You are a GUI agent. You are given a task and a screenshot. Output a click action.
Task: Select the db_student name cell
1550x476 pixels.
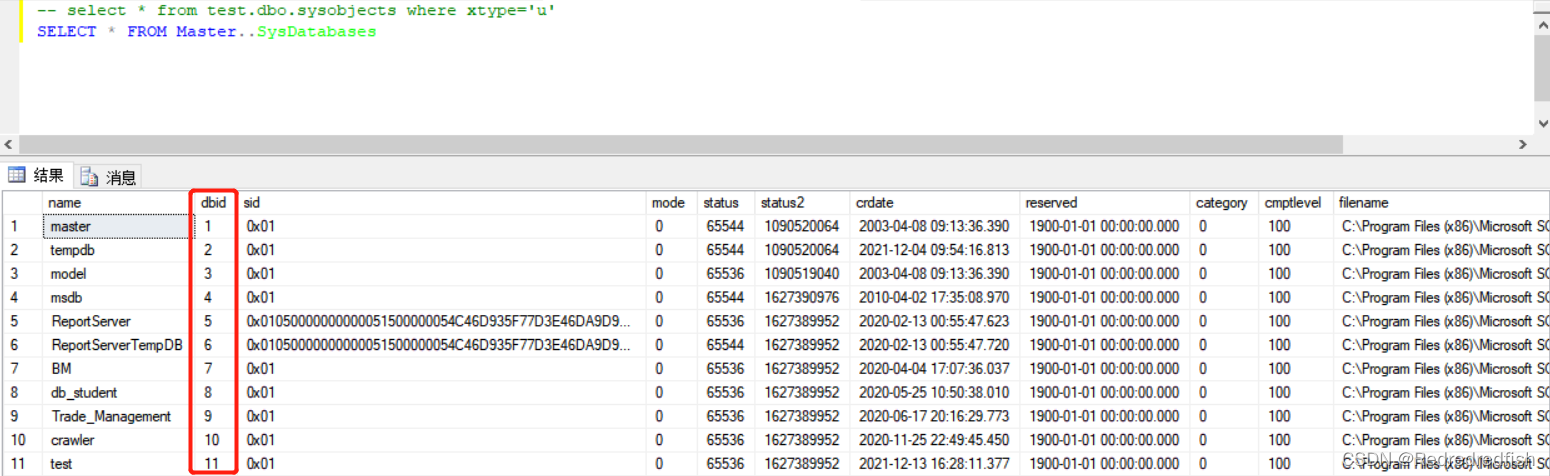[x=117, y=393]
